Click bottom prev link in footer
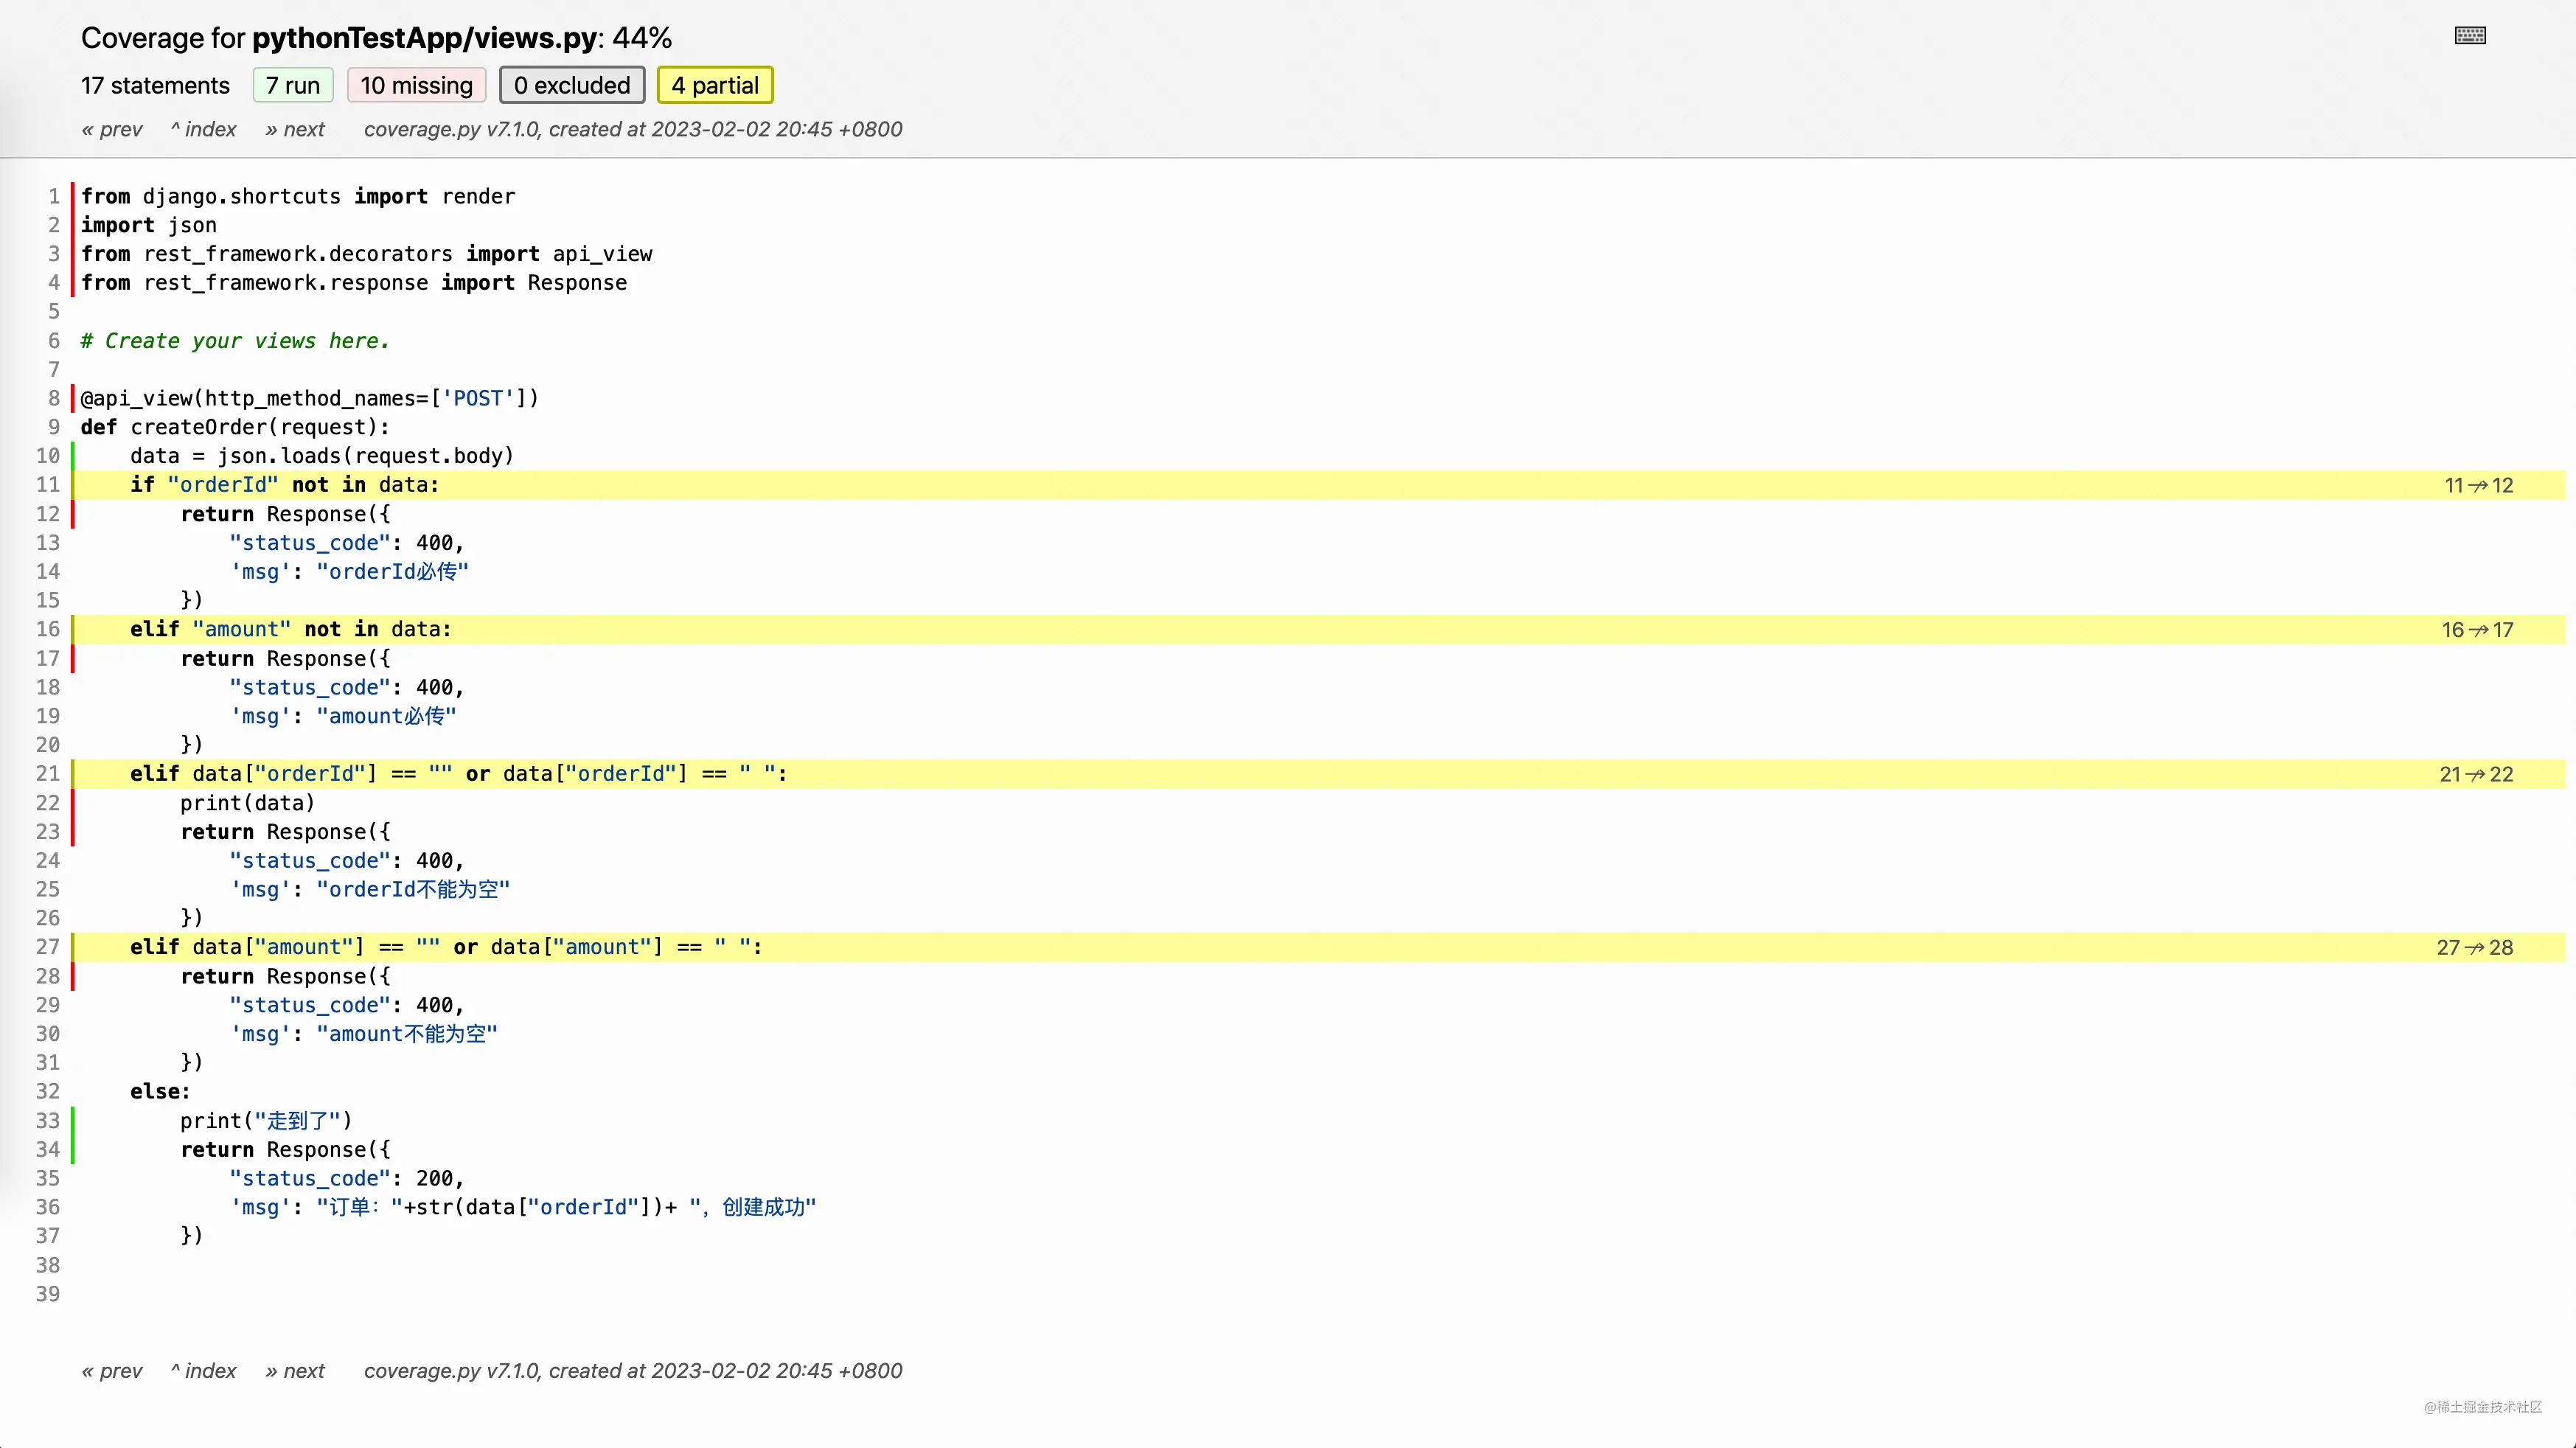This screenshot has width=2576, height=1448. tap(112, 1370)
